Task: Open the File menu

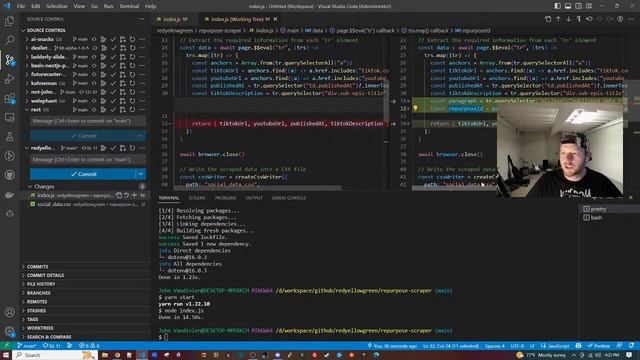Action: point(21,6)
